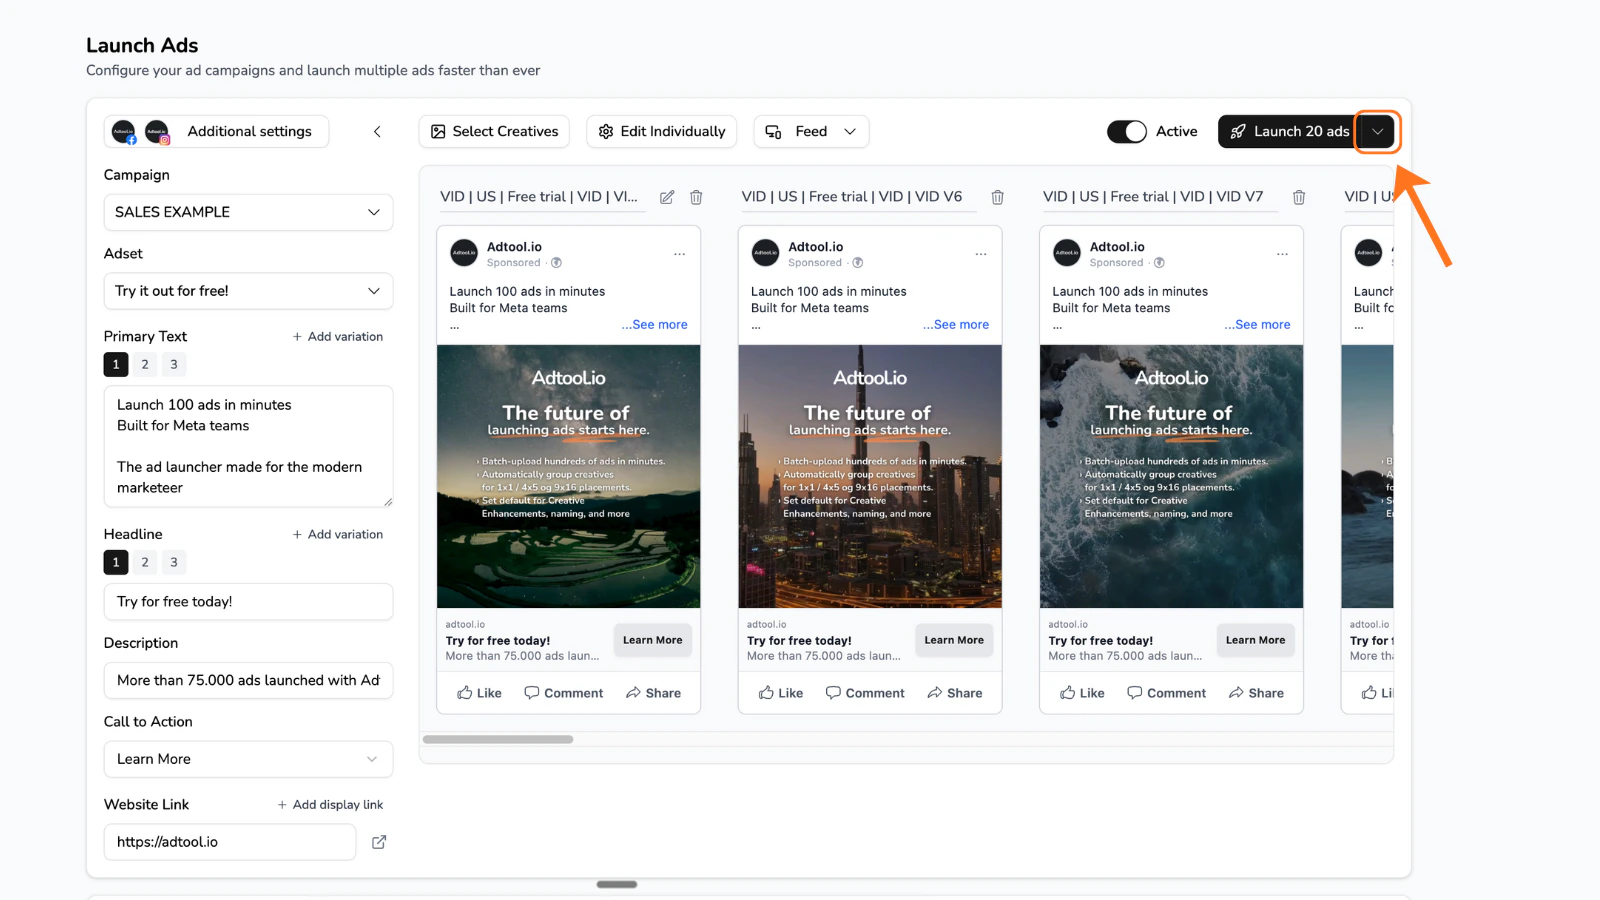Expand See more on VID V6 ad text
The width and height of the screenshot is (1600, 900).
point(956,325)
